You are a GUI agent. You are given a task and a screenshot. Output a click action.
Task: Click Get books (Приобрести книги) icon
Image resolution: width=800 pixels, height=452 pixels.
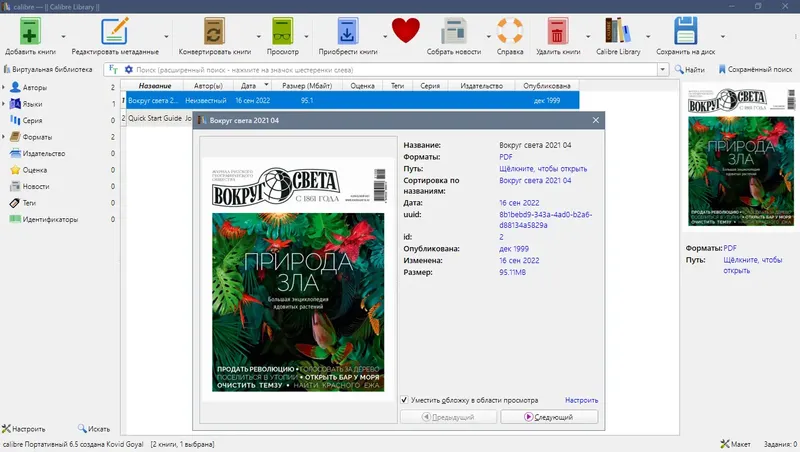pos(347,31)
